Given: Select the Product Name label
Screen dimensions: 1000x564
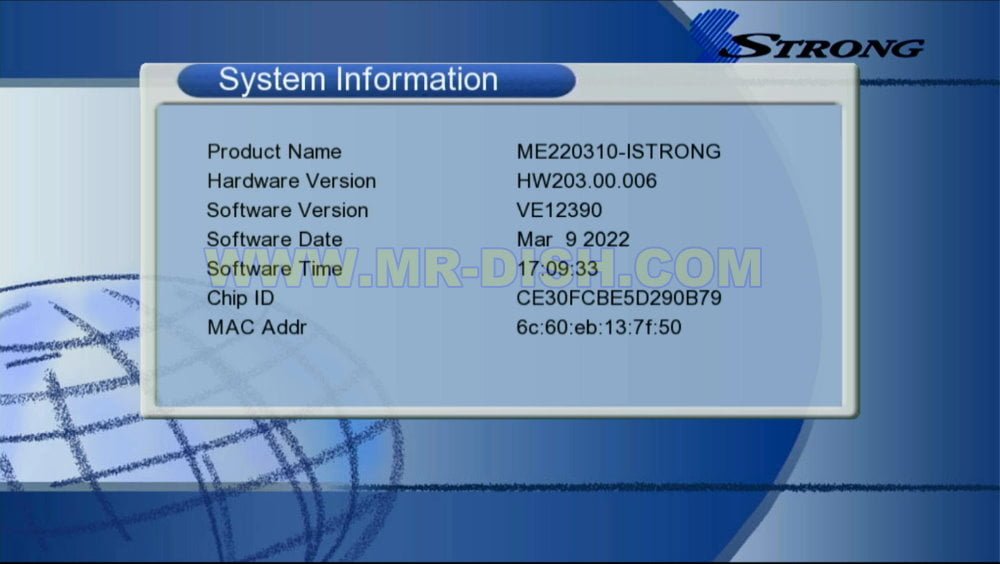Looking at the screenshot, I should (x=274, y=152).
